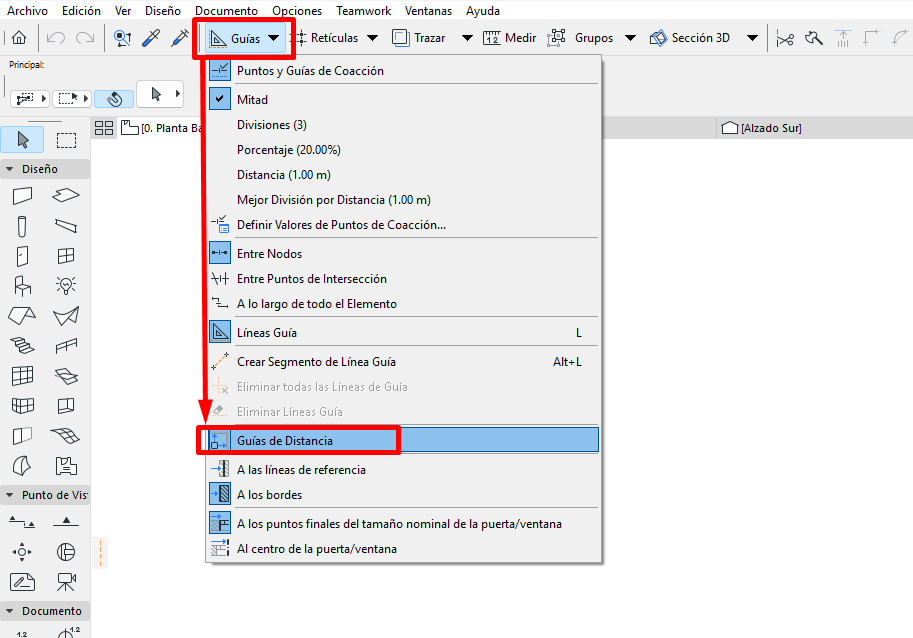
Task: Choose the Lamp tool in Diseño
Action: 66,285
